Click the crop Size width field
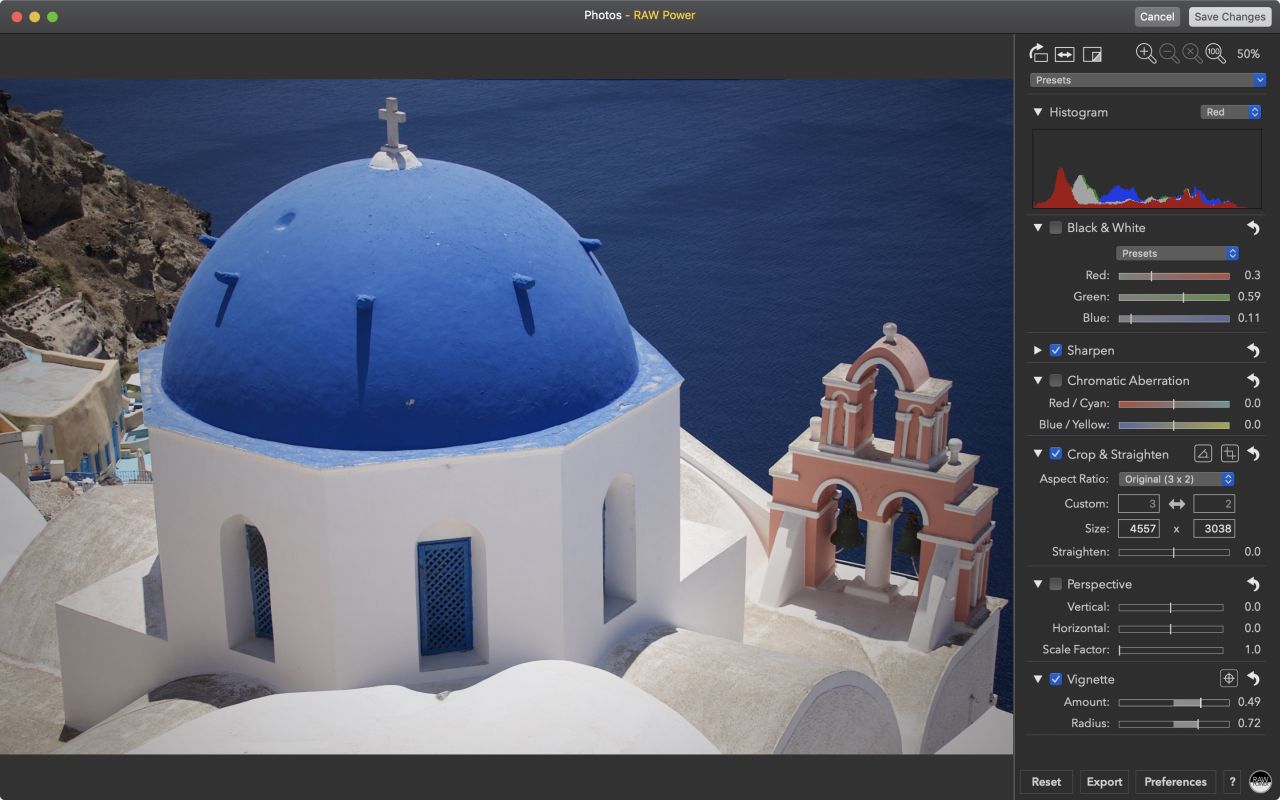The image size is (1280, 800). point(1137,528)
